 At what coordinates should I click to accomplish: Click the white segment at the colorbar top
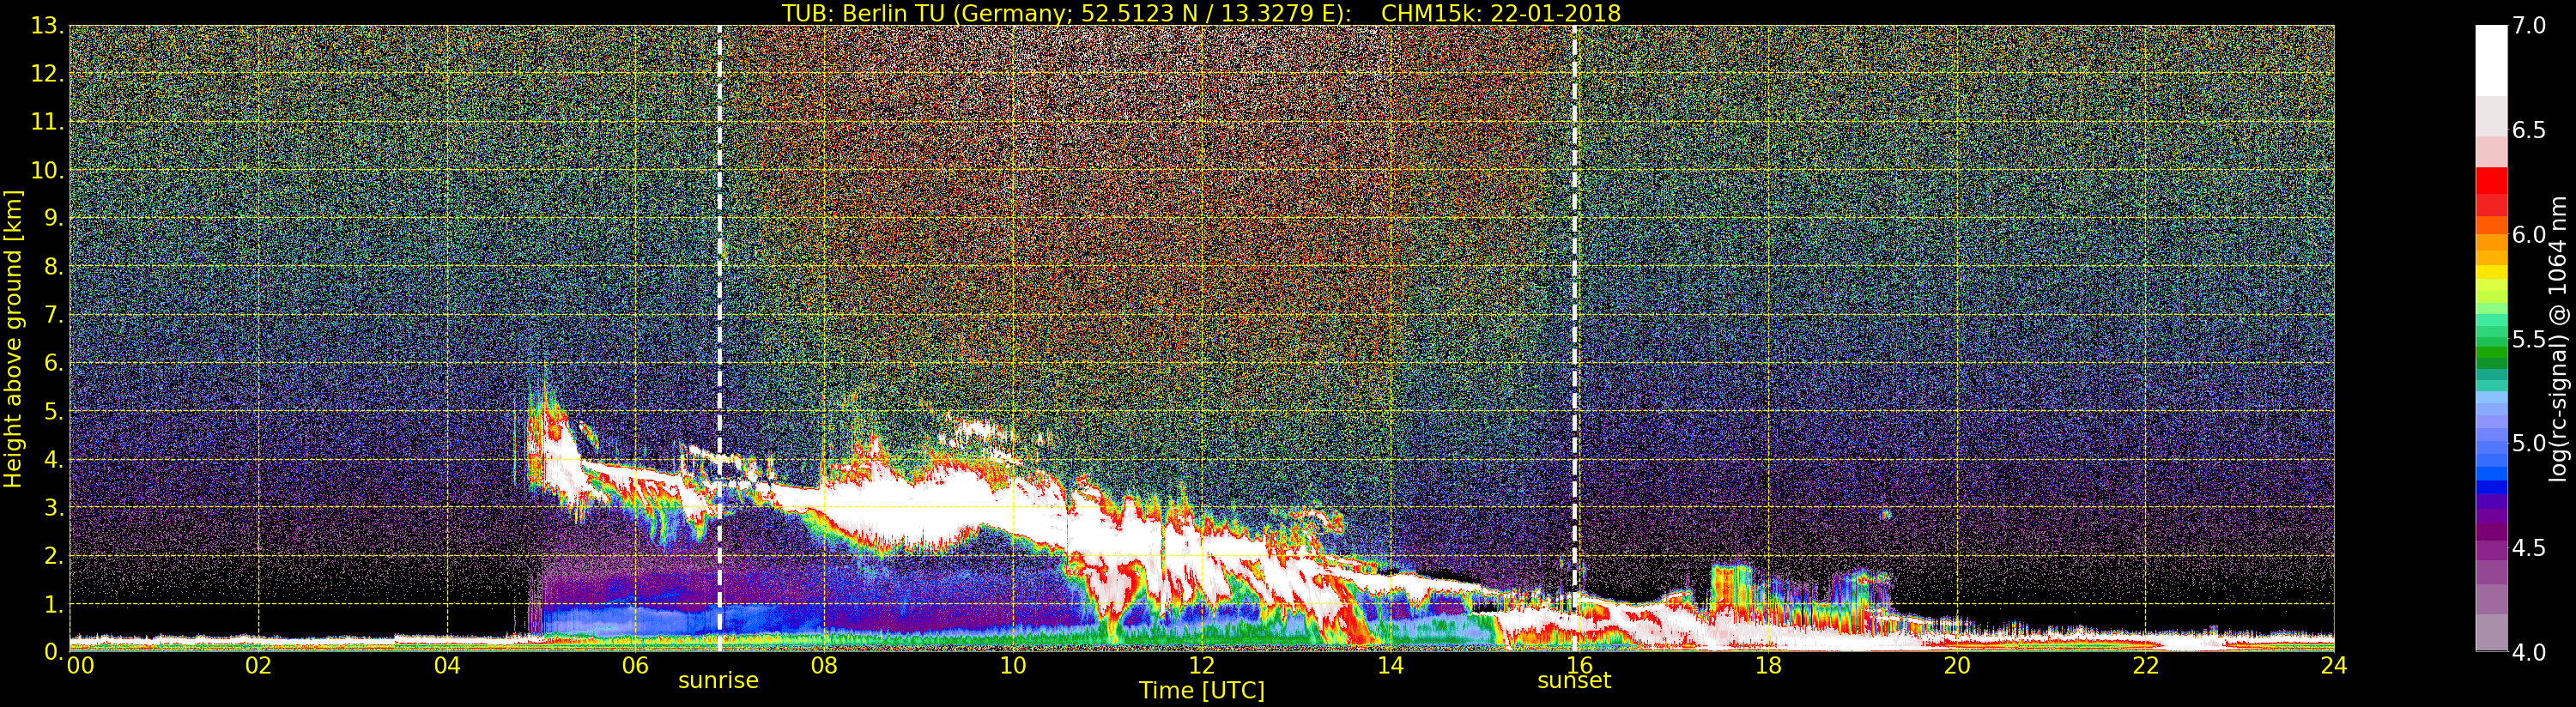(2491, 60)
